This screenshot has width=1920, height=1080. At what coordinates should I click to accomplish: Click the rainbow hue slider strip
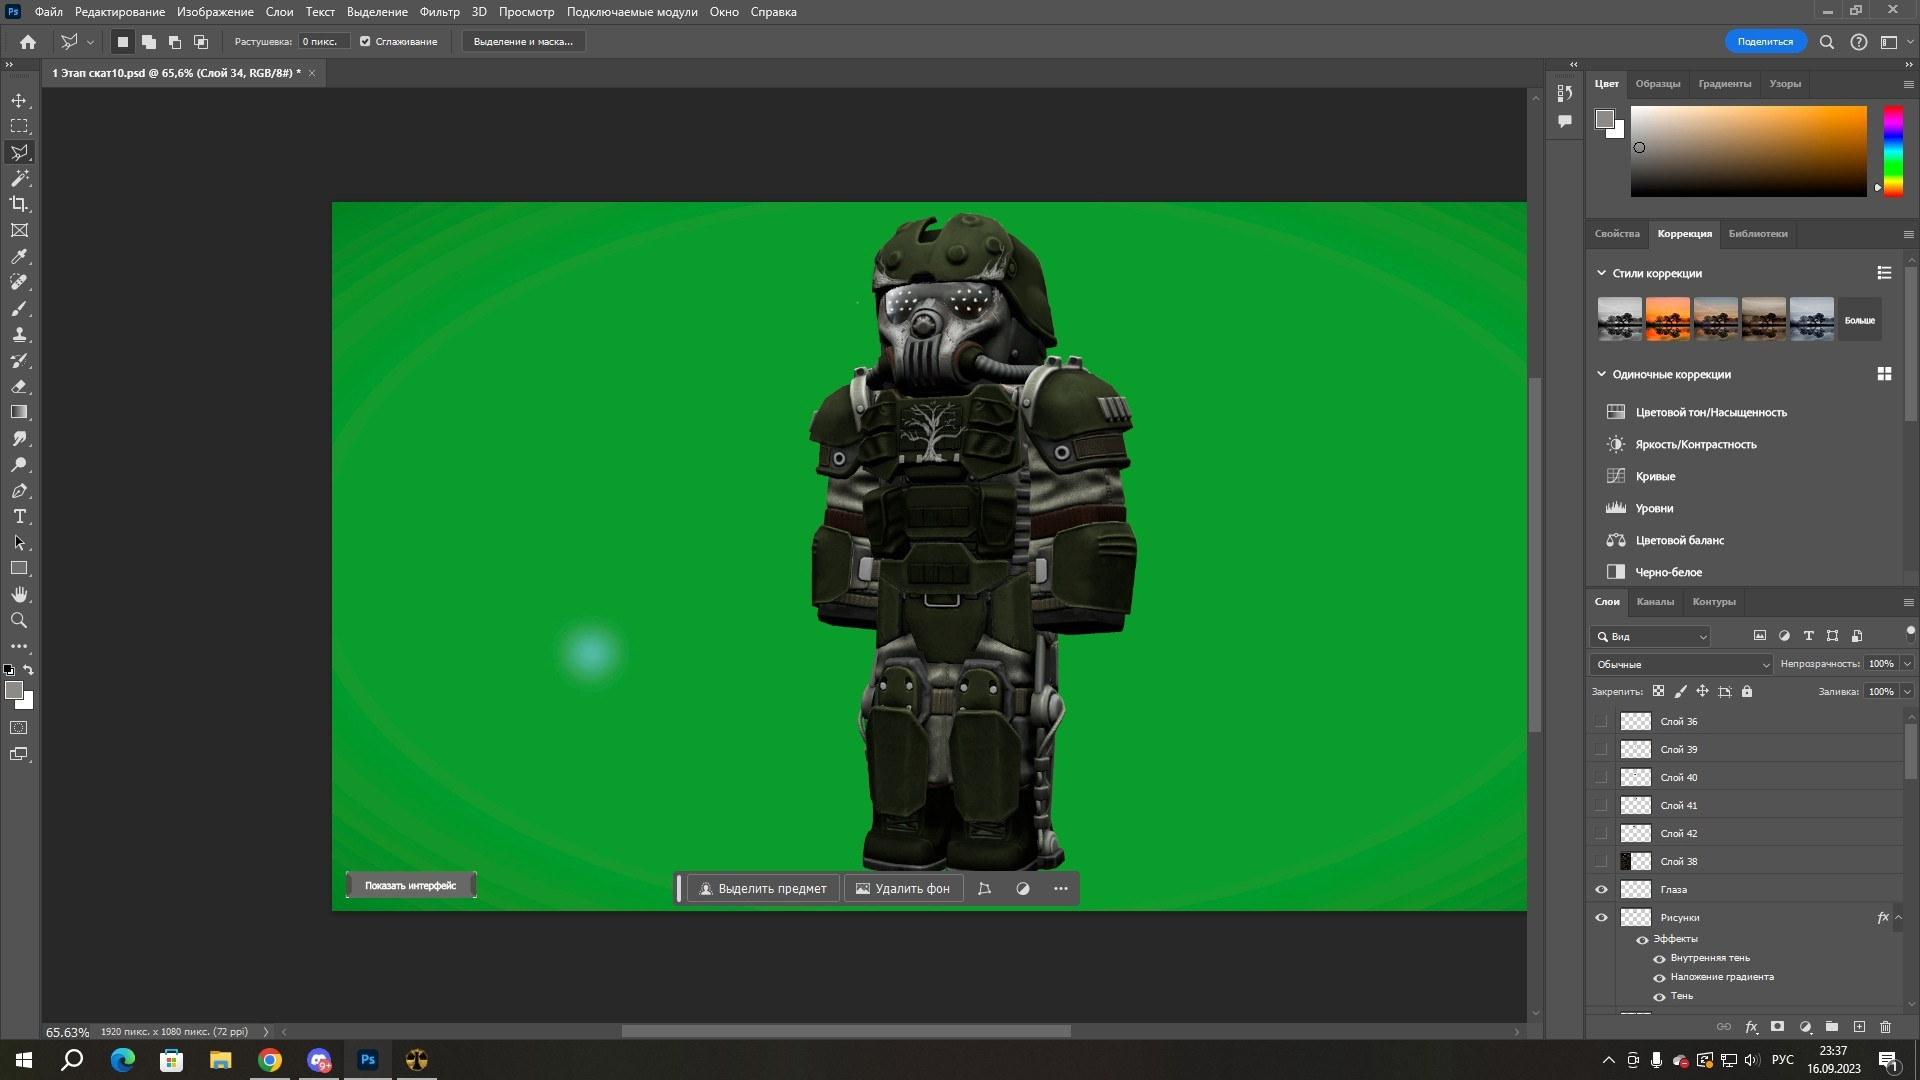(1893, 151)
